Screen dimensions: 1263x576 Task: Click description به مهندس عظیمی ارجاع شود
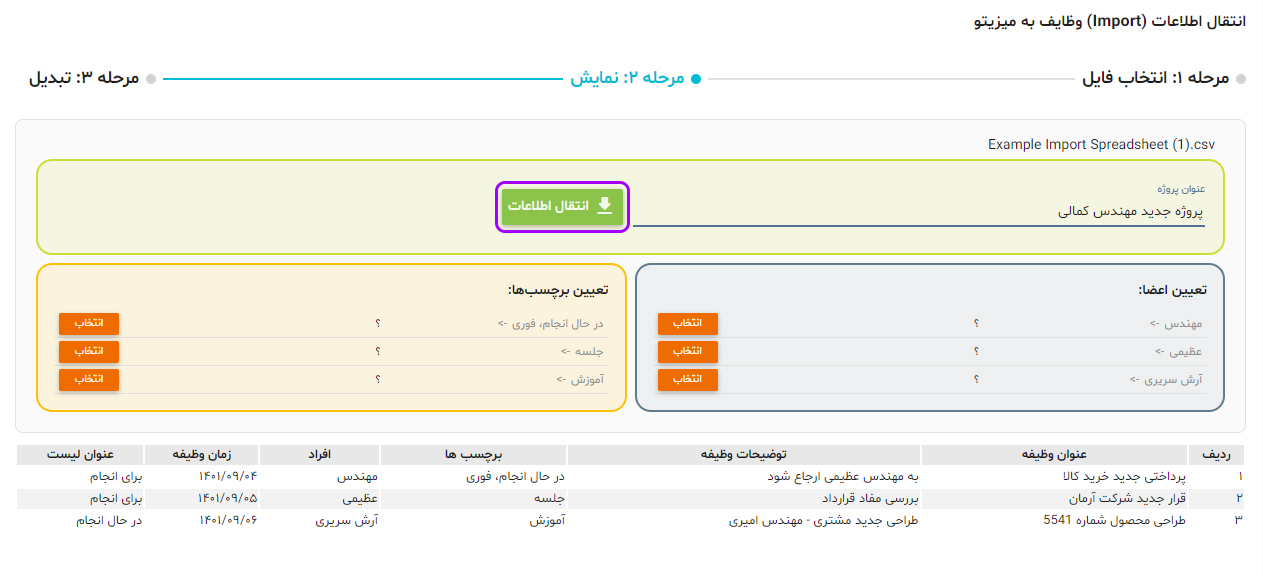click(845, 476)
